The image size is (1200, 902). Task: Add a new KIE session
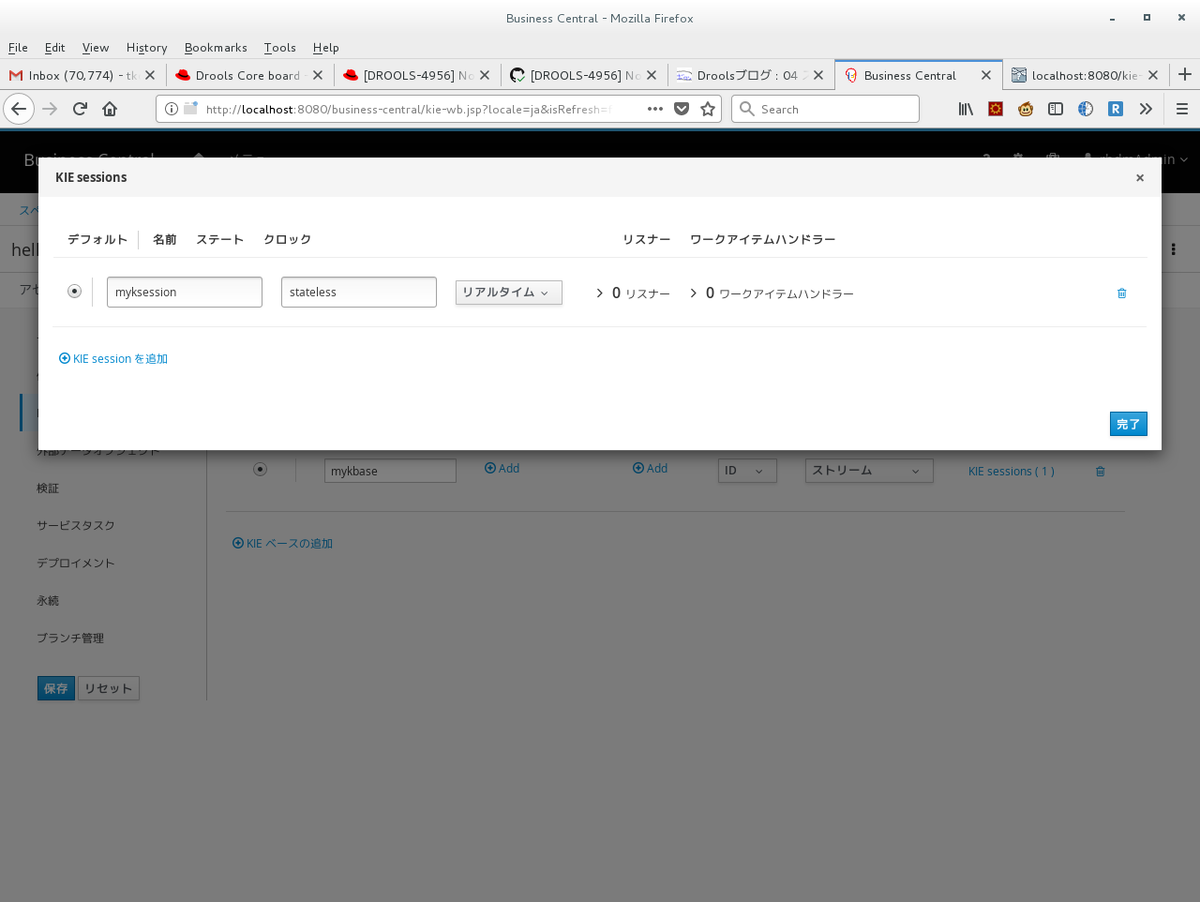[x=113, y=358]
